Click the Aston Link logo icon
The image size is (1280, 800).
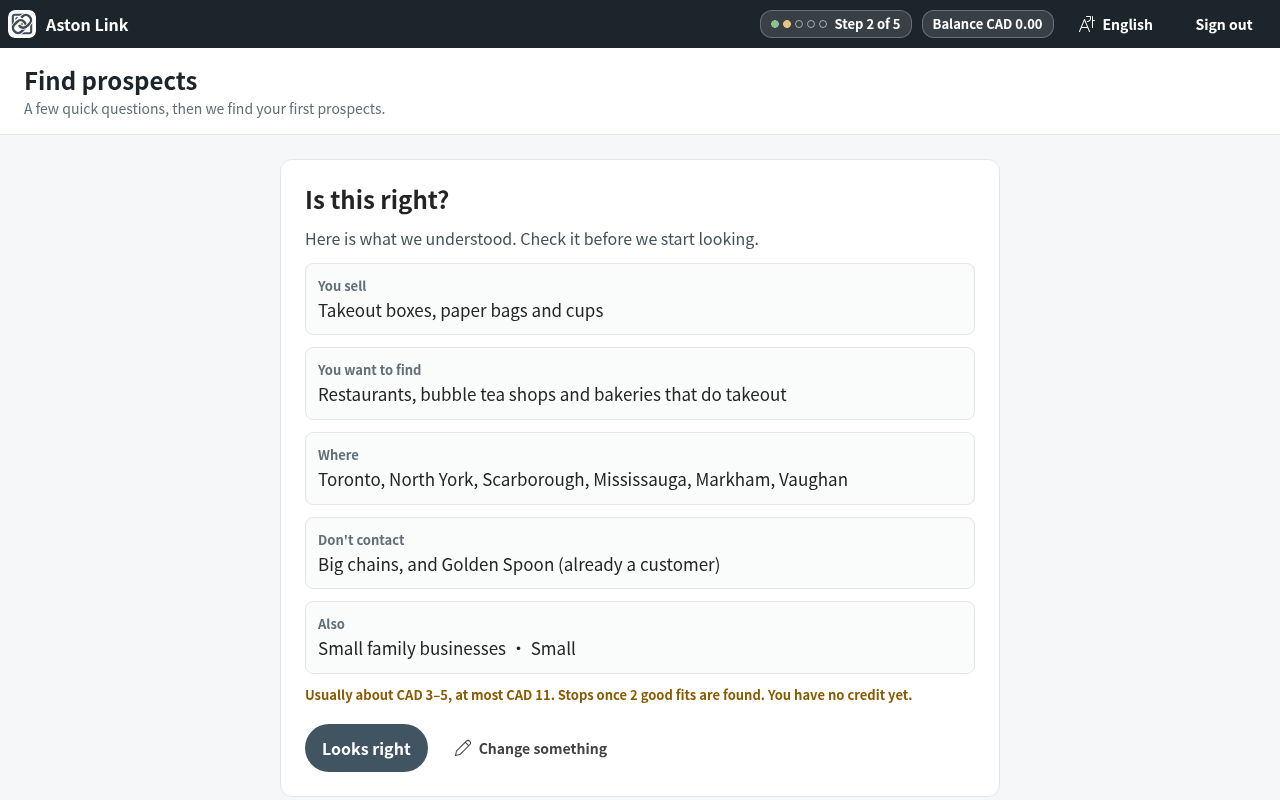(22, 24)
